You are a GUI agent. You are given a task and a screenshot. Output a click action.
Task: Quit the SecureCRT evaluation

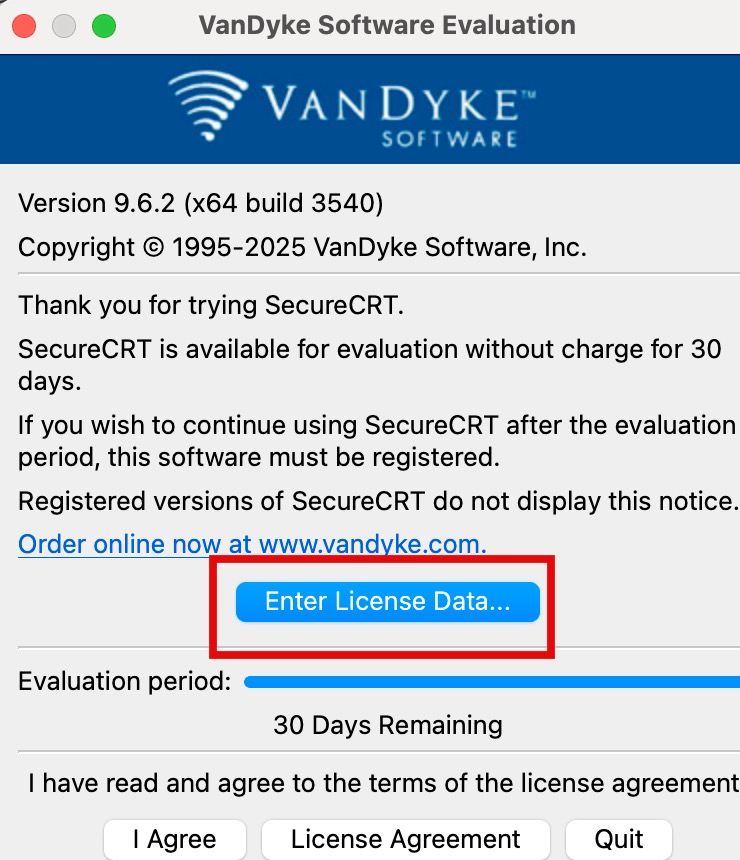tap(618, 839)
